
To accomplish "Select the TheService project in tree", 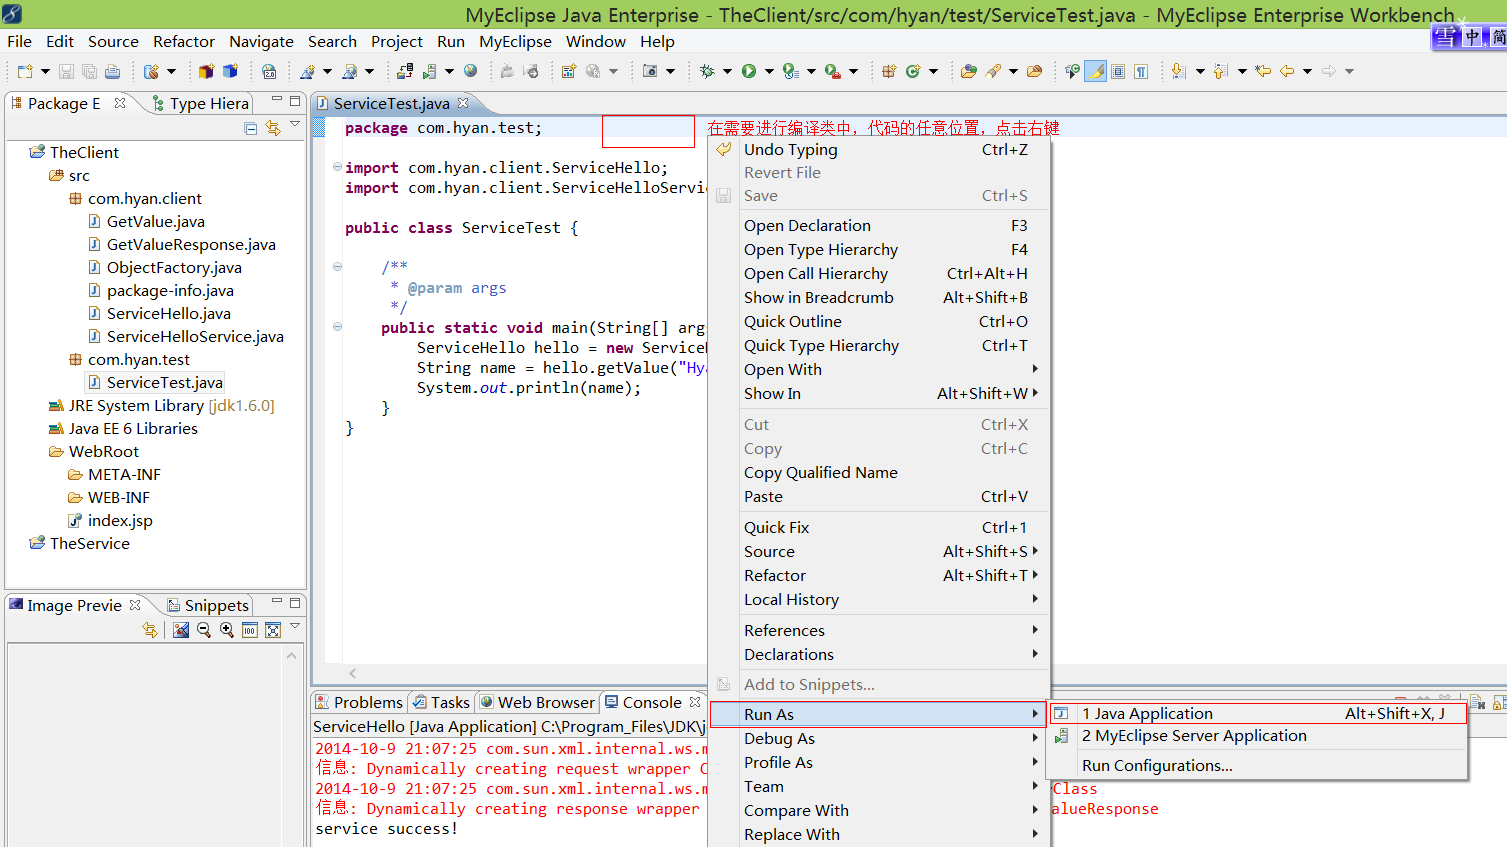I will point(80,544).
